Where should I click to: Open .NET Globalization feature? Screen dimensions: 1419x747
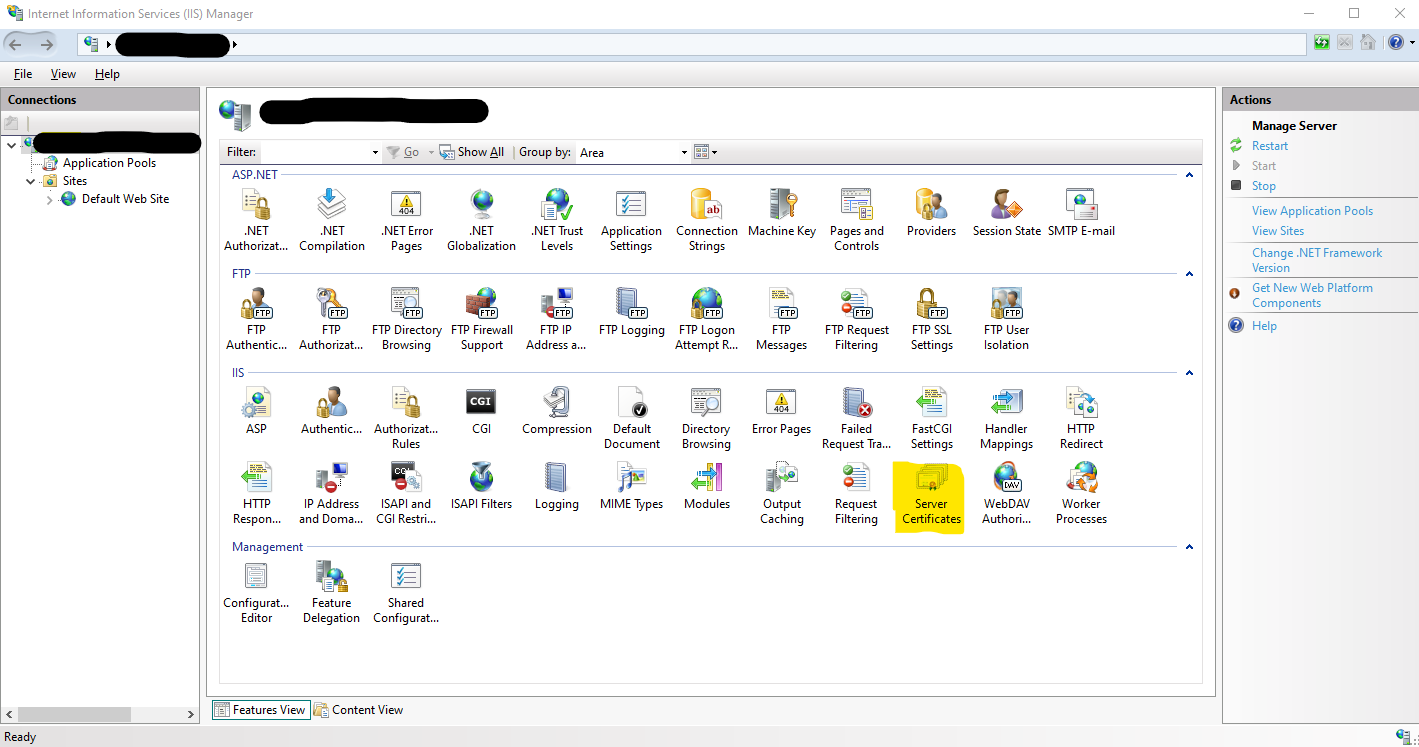pyautogui.click(x=482, y=220)
